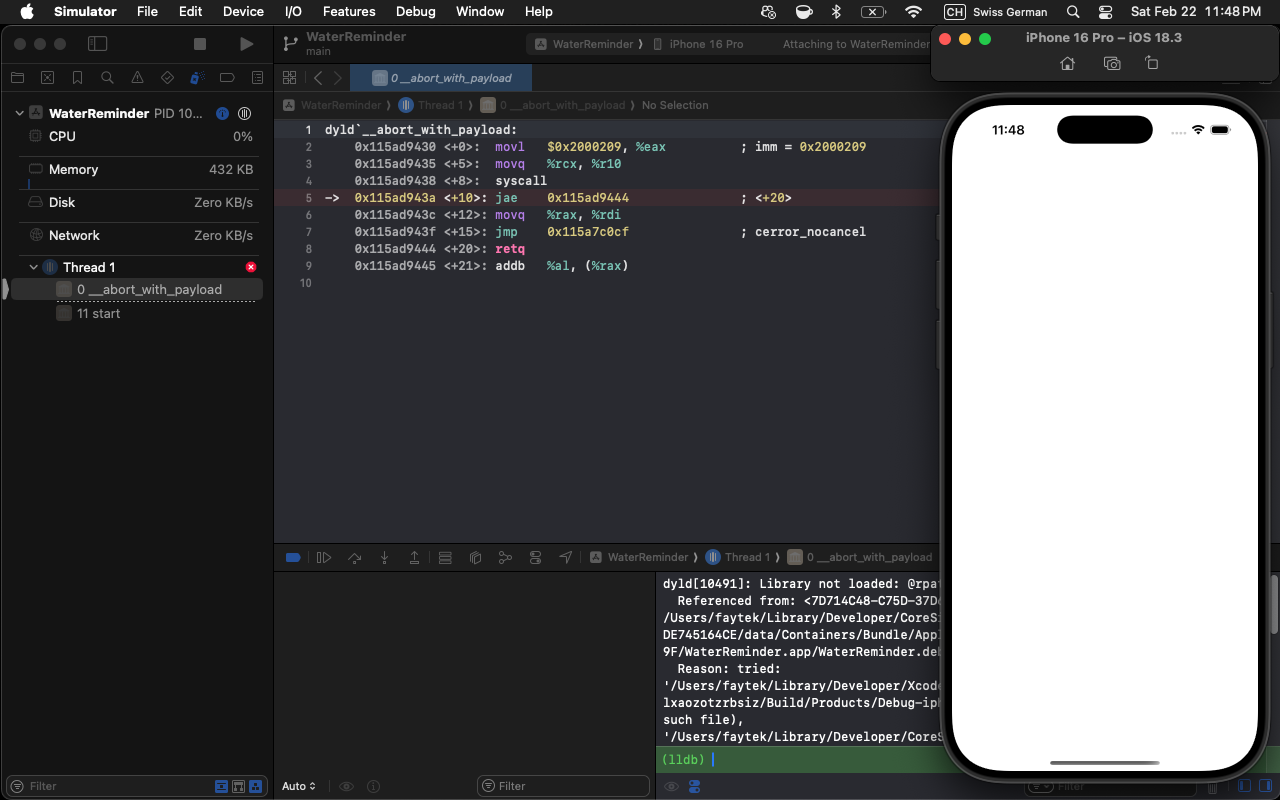
Task: Focus the variables view Filter field
Action: (x=563, y=786)
